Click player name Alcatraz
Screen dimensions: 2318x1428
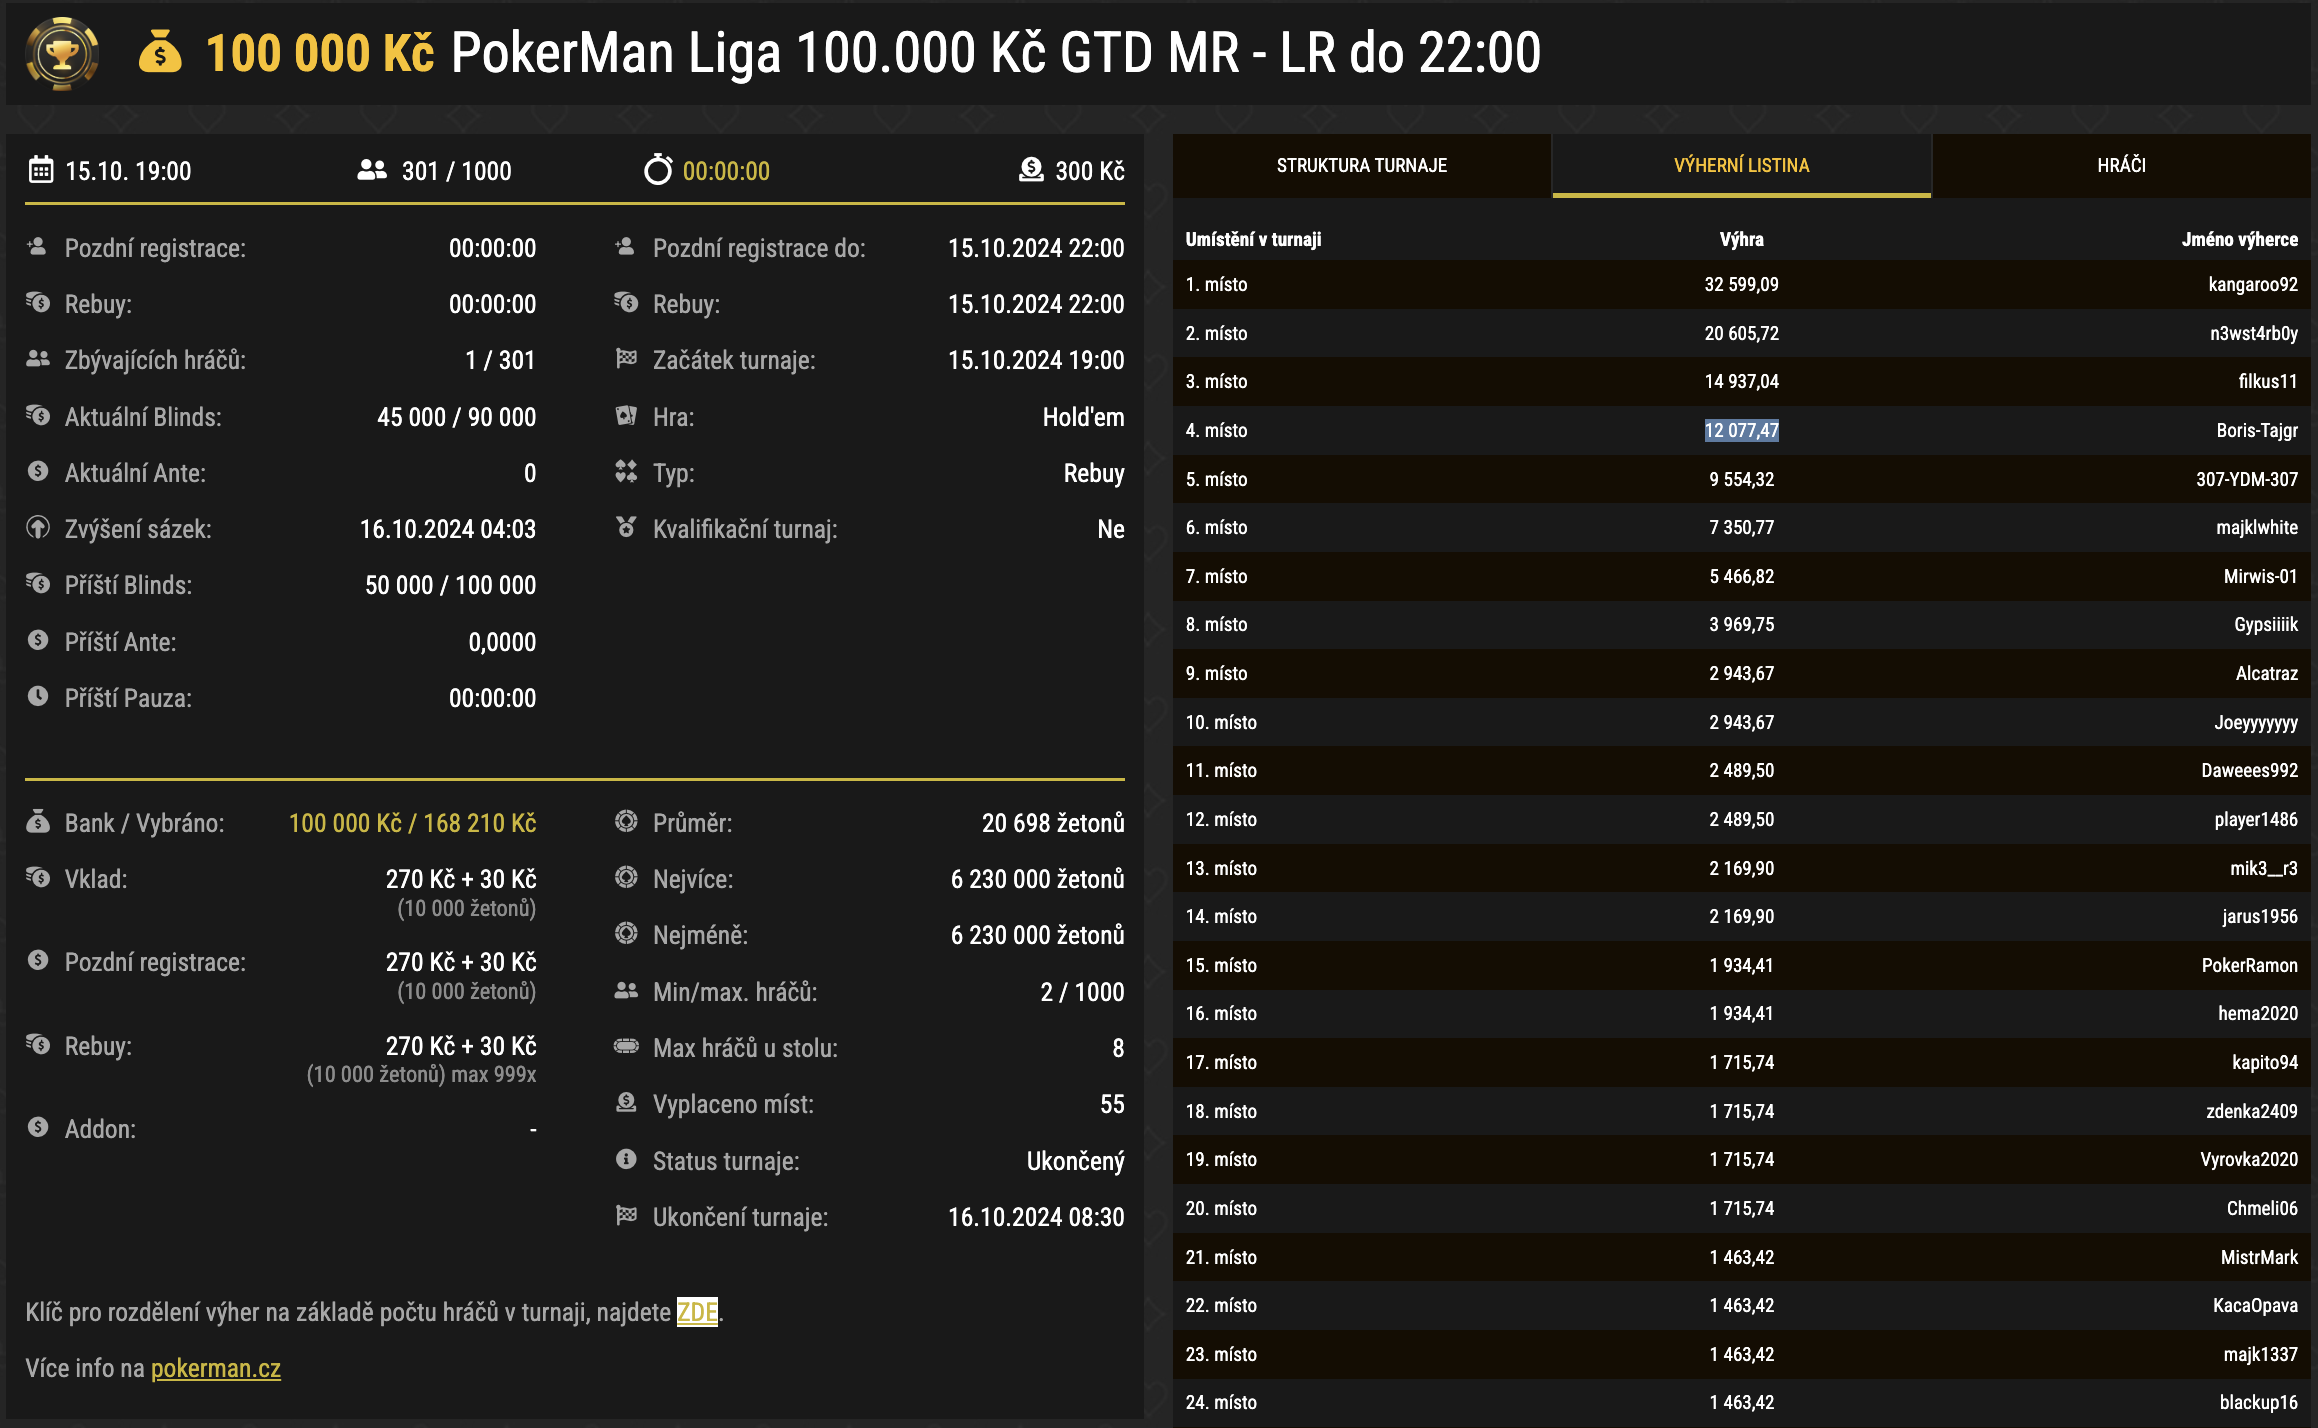click(2267, 673)
